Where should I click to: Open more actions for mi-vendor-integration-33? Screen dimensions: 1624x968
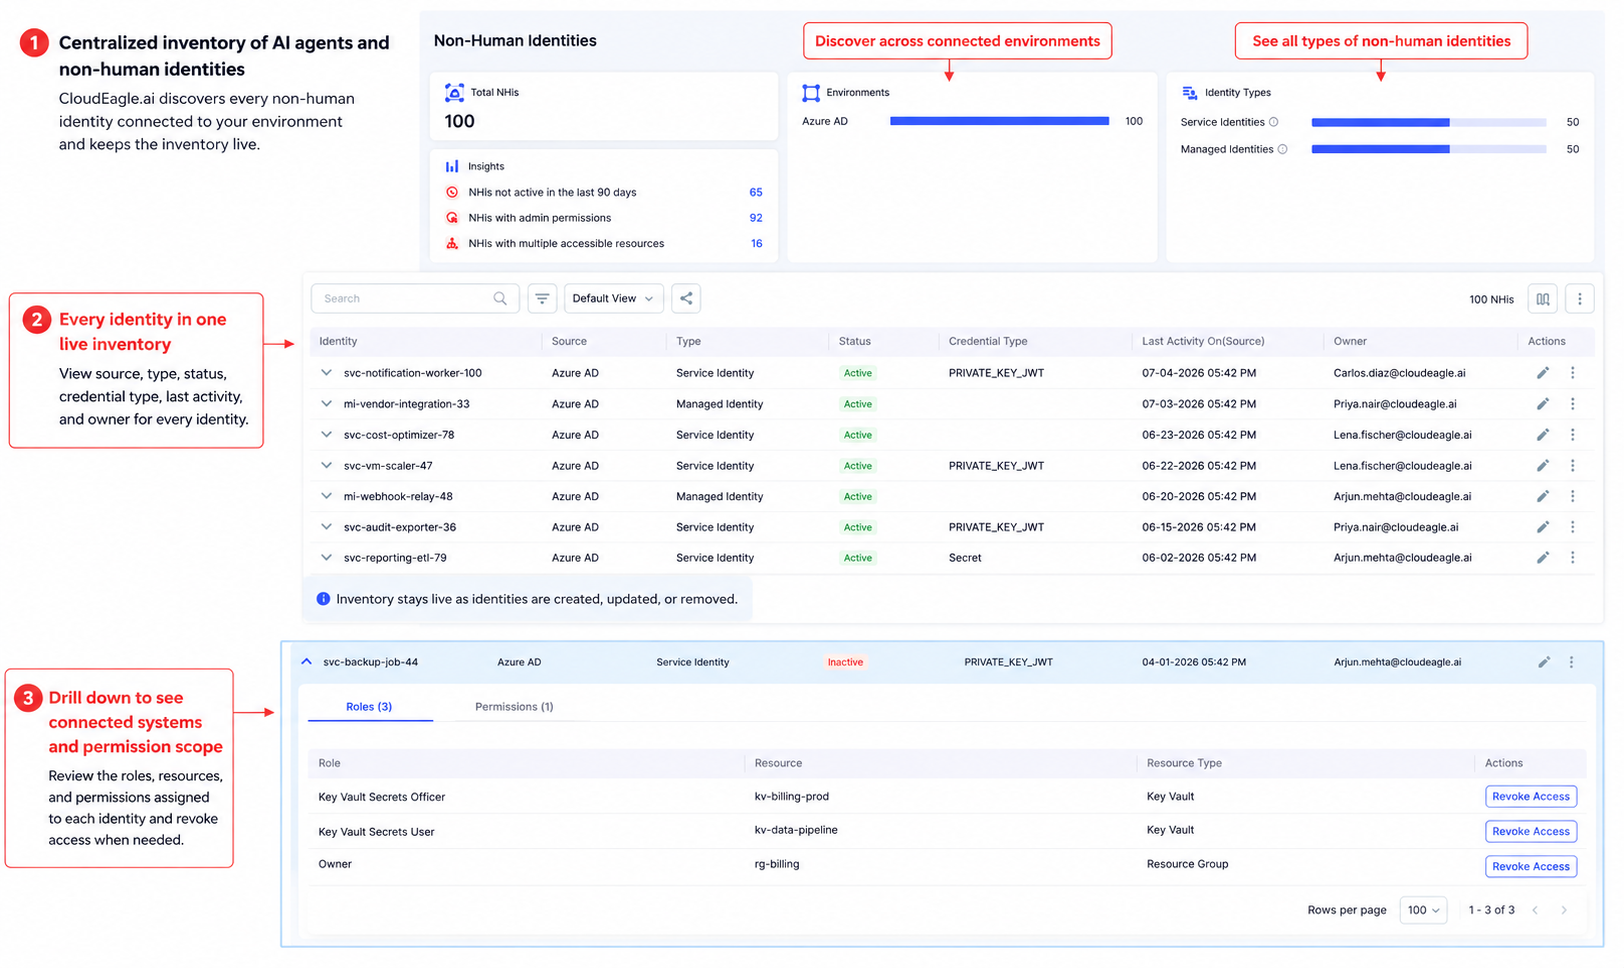click(x=1572, y=404)
